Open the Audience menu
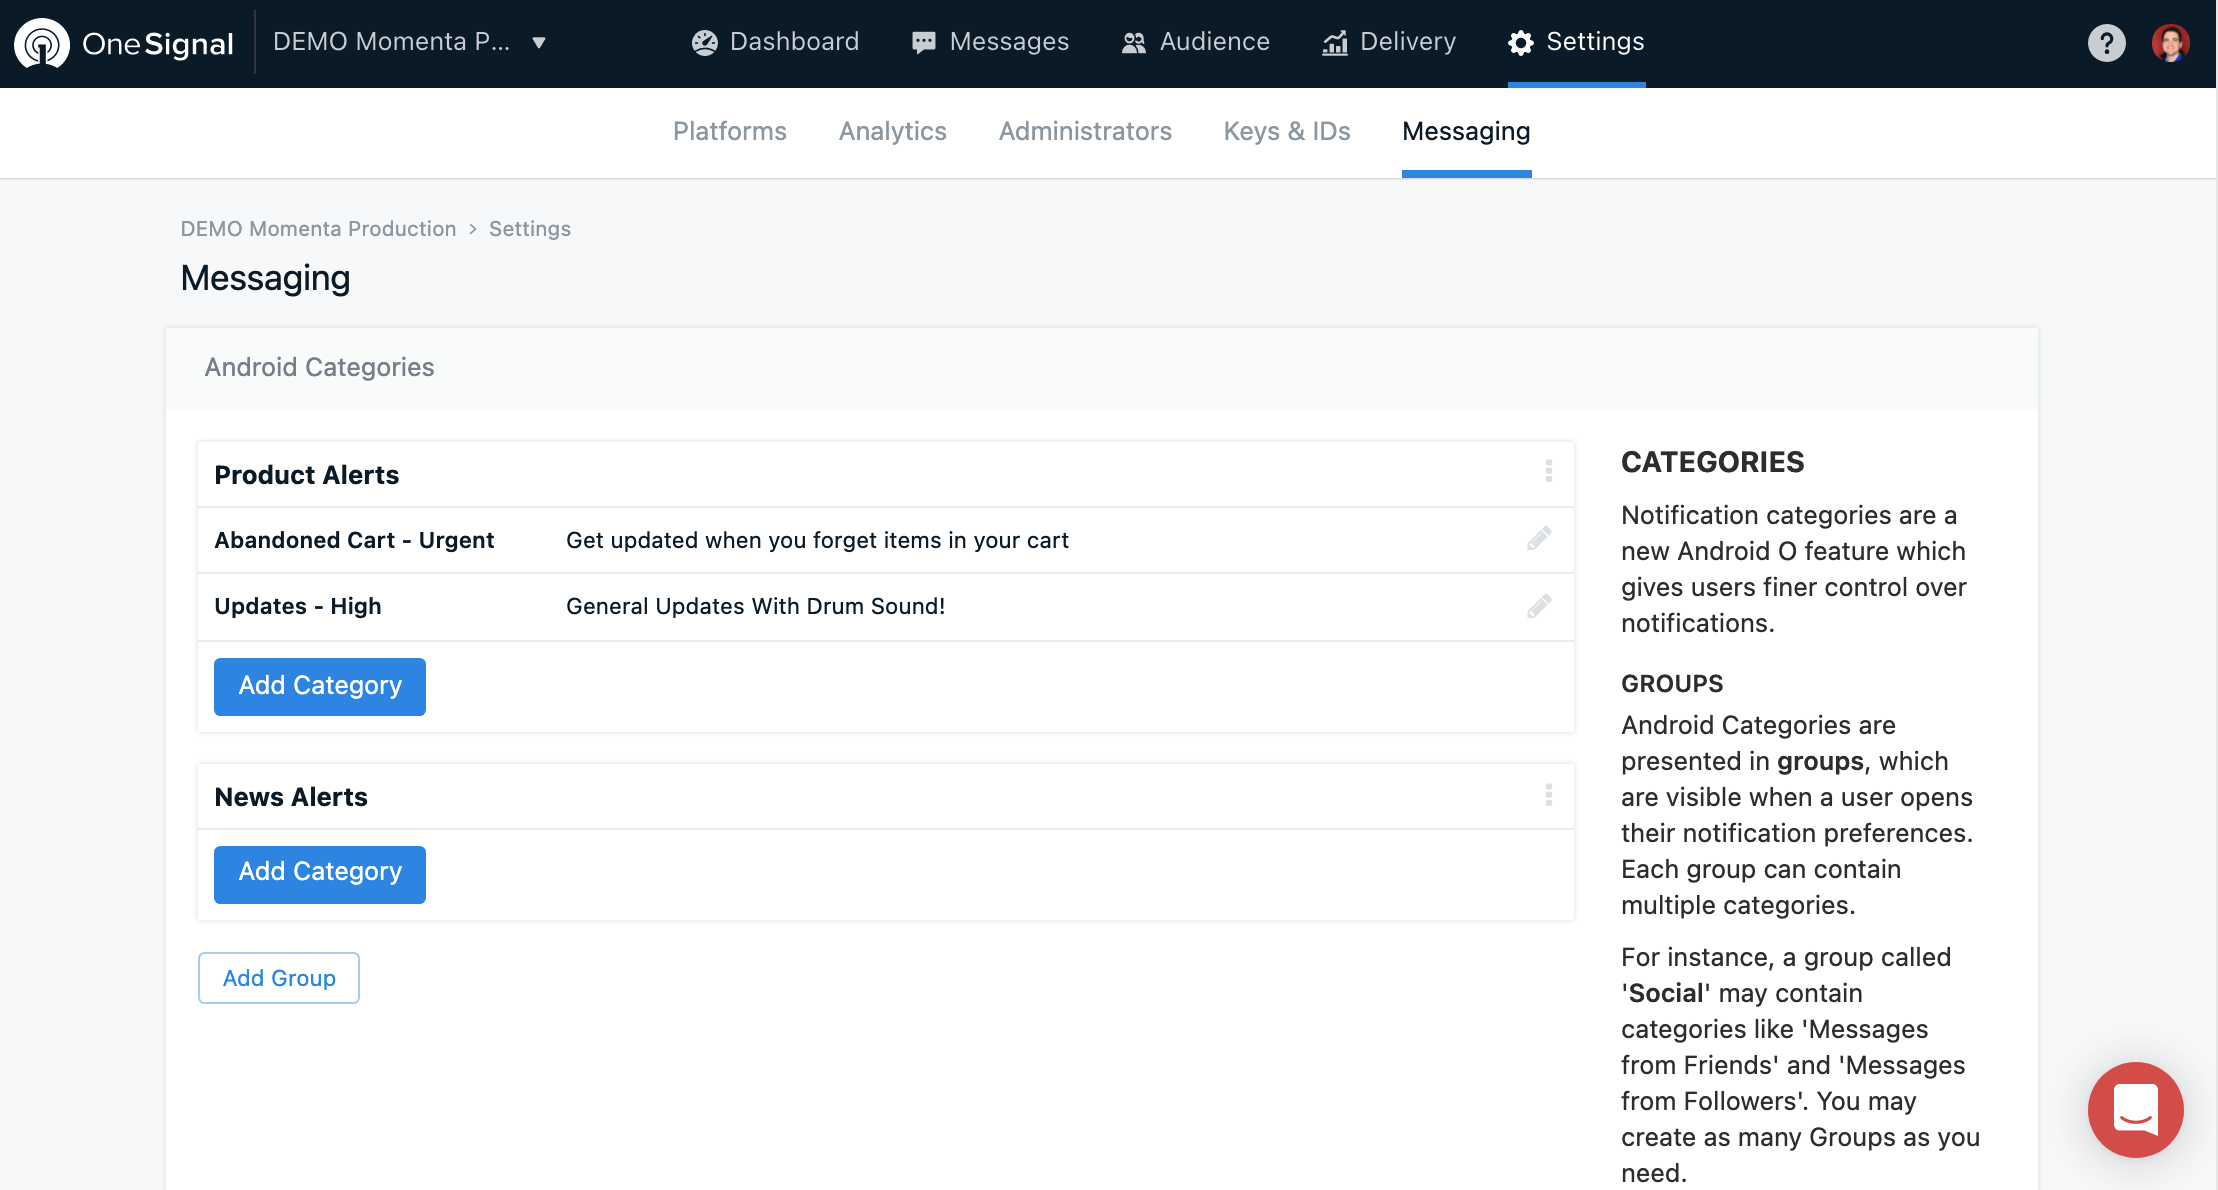The width and height of the screenshot is (2218, 1190). click(1196, 42)
